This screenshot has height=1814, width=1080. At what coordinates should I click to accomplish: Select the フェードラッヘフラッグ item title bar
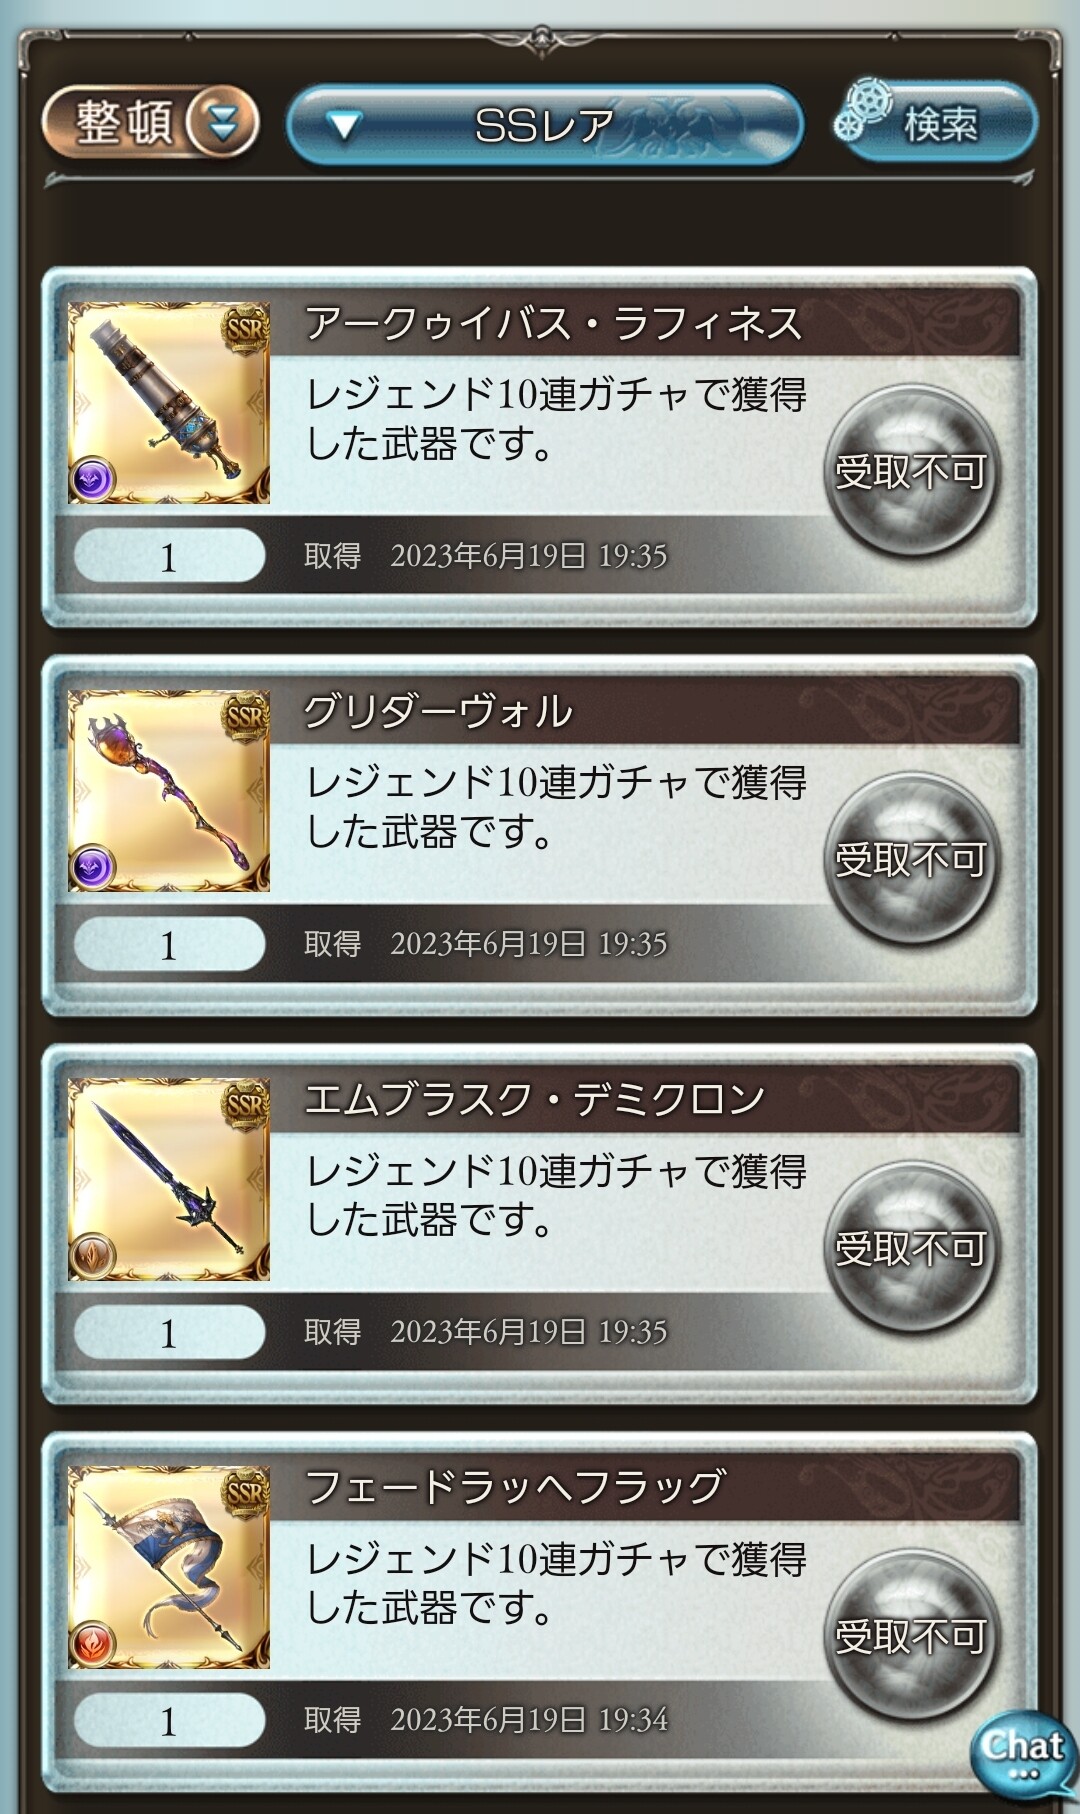(x=645, y=1487)
